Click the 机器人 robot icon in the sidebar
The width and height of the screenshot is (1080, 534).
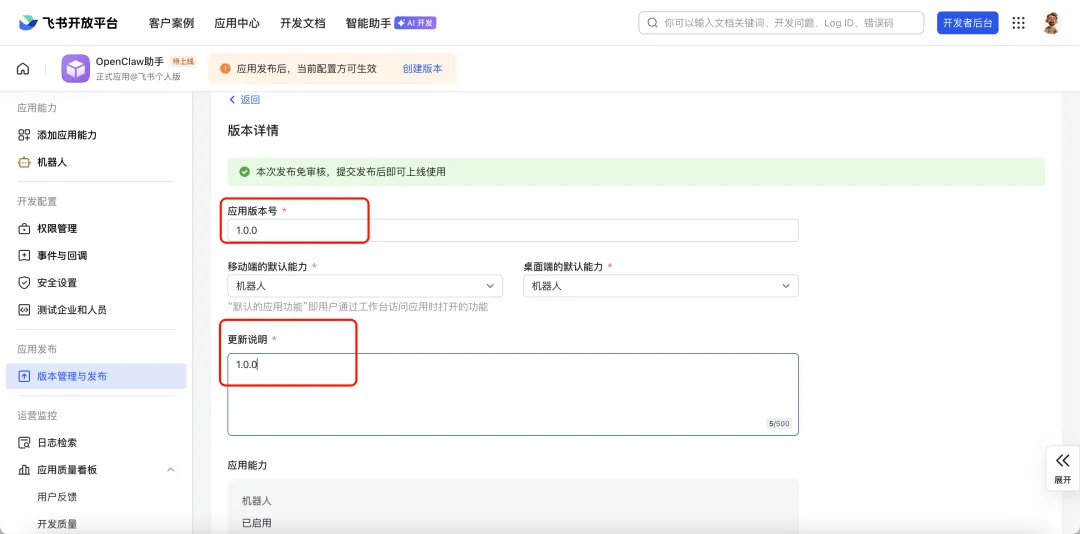pyautogui.click(x=24, y=163)
